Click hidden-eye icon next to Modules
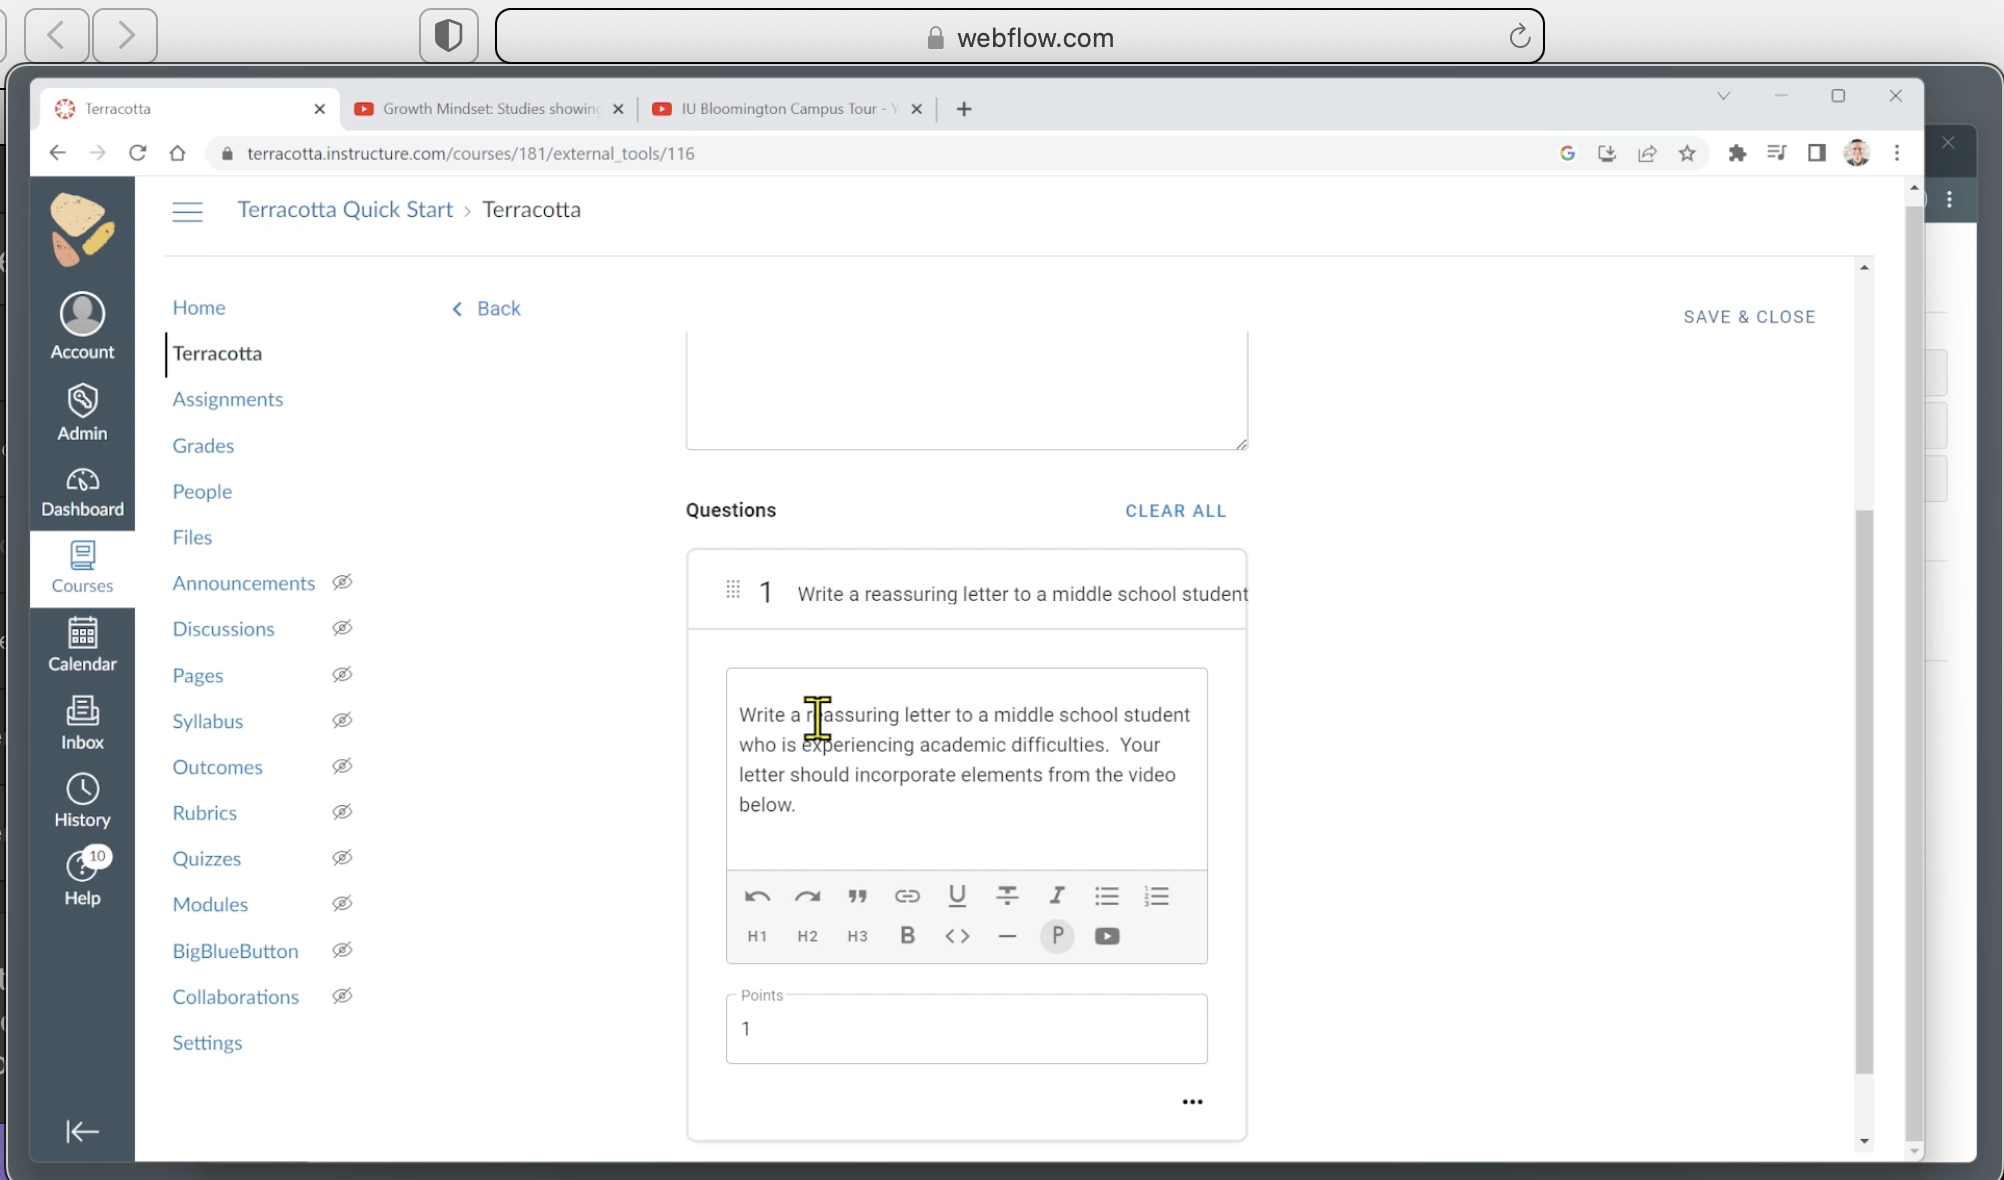The image size is (2004, 1180). pyautogui.click(x=342, y=904)
